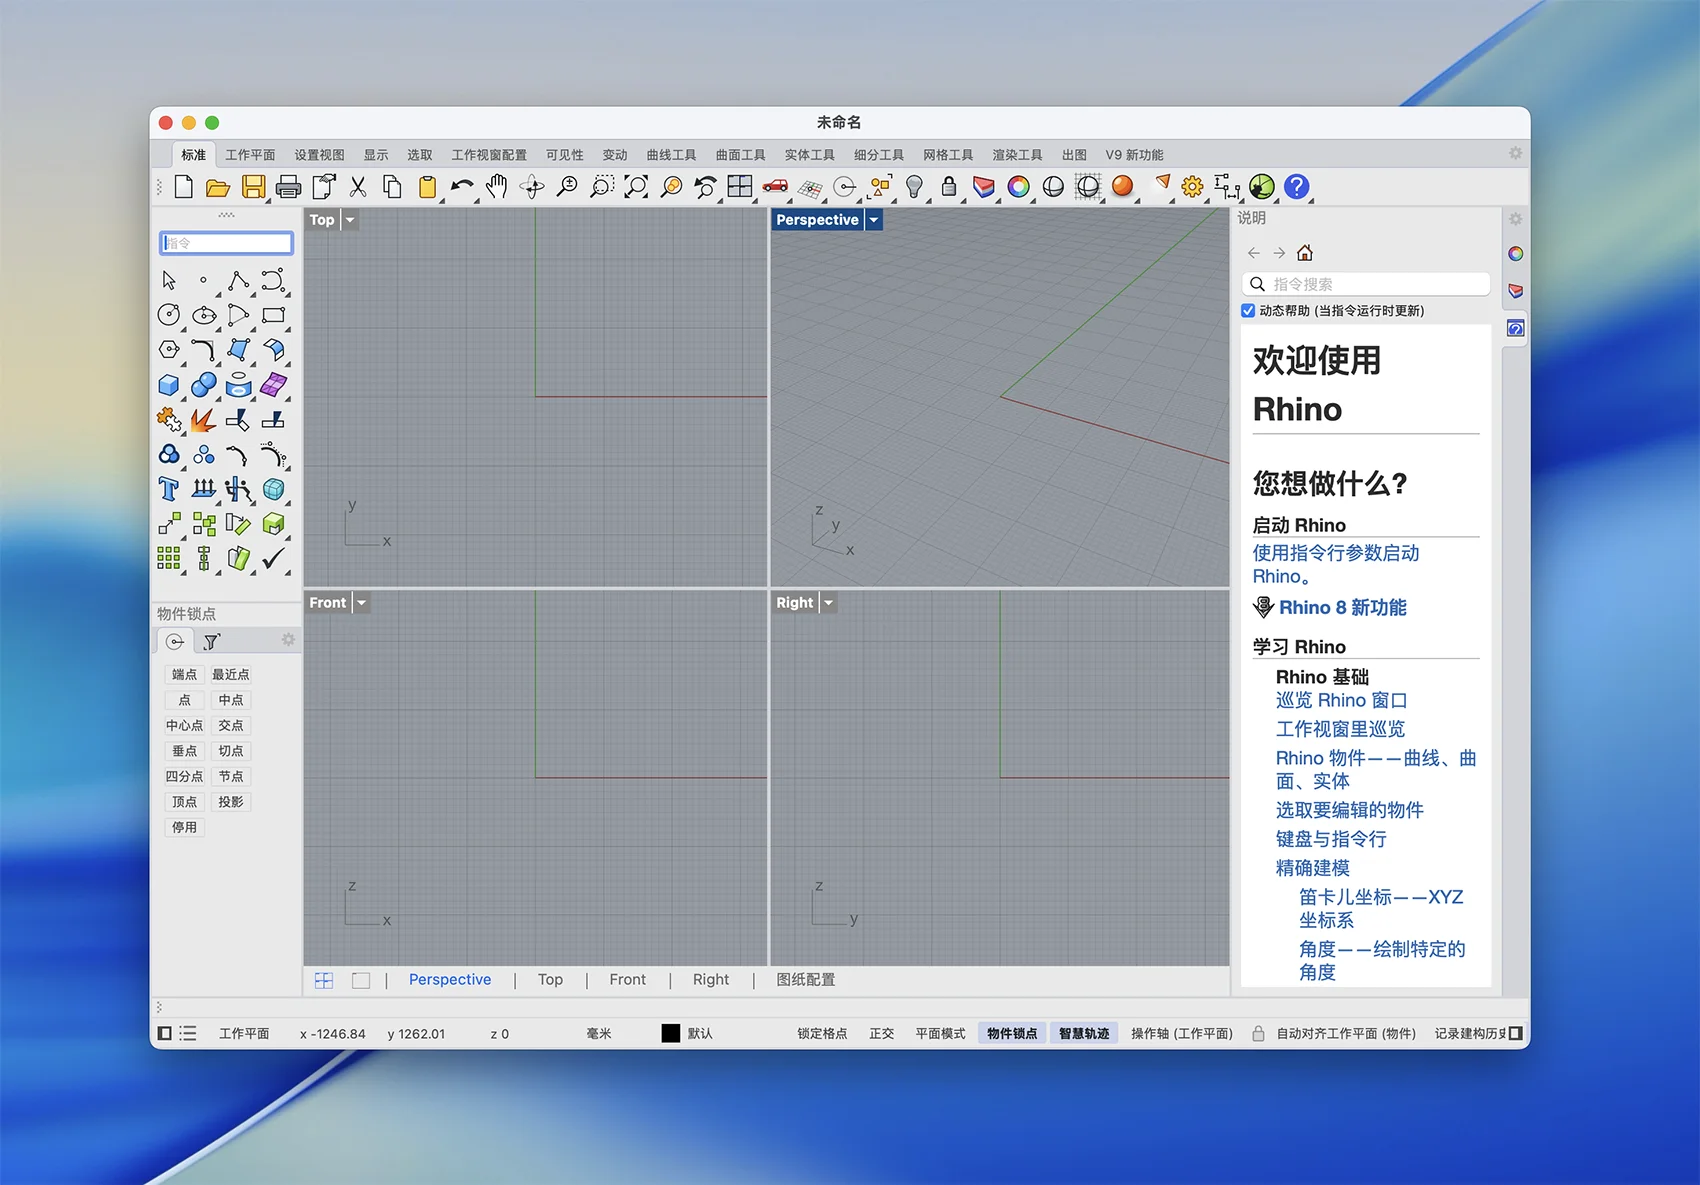This screenshot has width=1700, height=1185.
Task: Toggle the 端点 object snap
Action: click(184, 675)
